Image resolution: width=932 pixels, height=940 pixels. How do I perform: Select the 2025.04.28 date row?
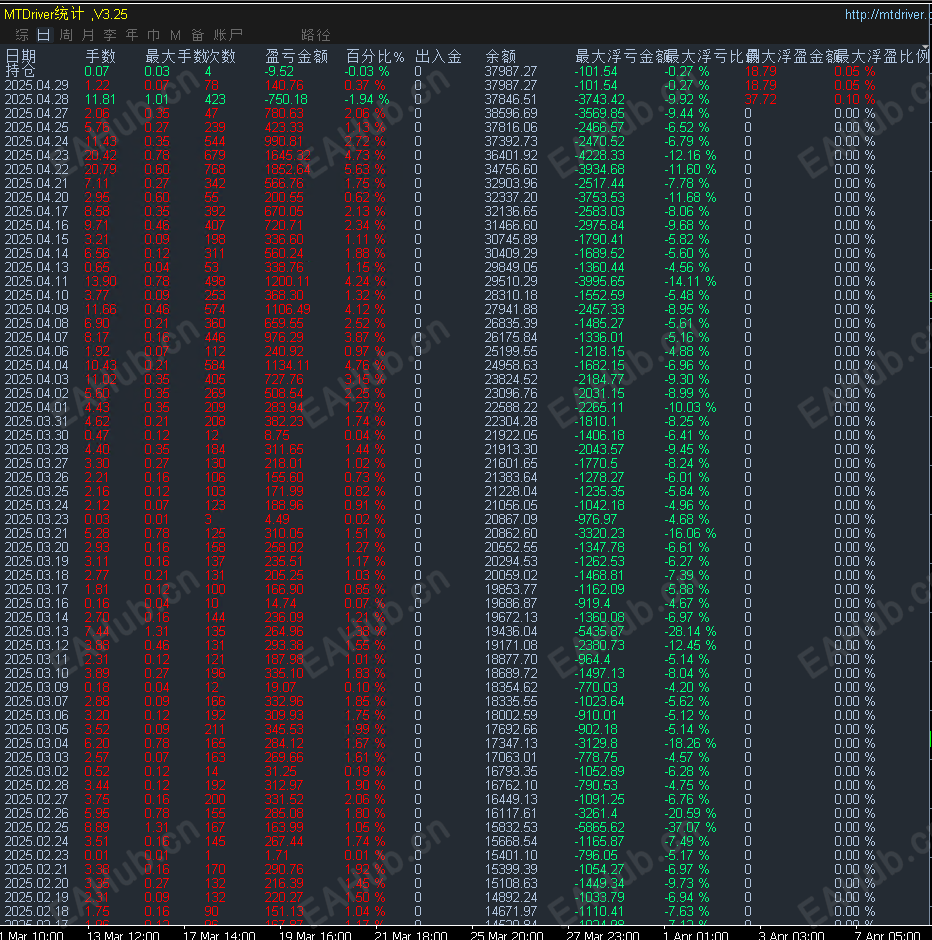[37, 99]
